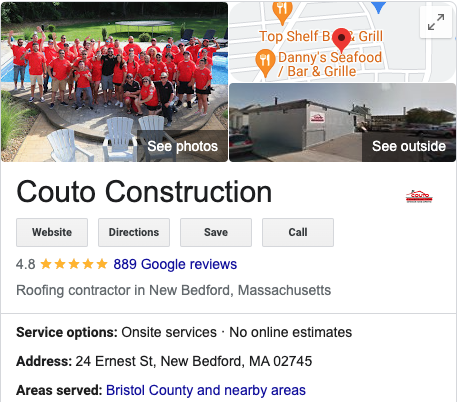Screen dimensions: 459x402
Task: Open the team group photo in red shirts
Action: point(114,82)
